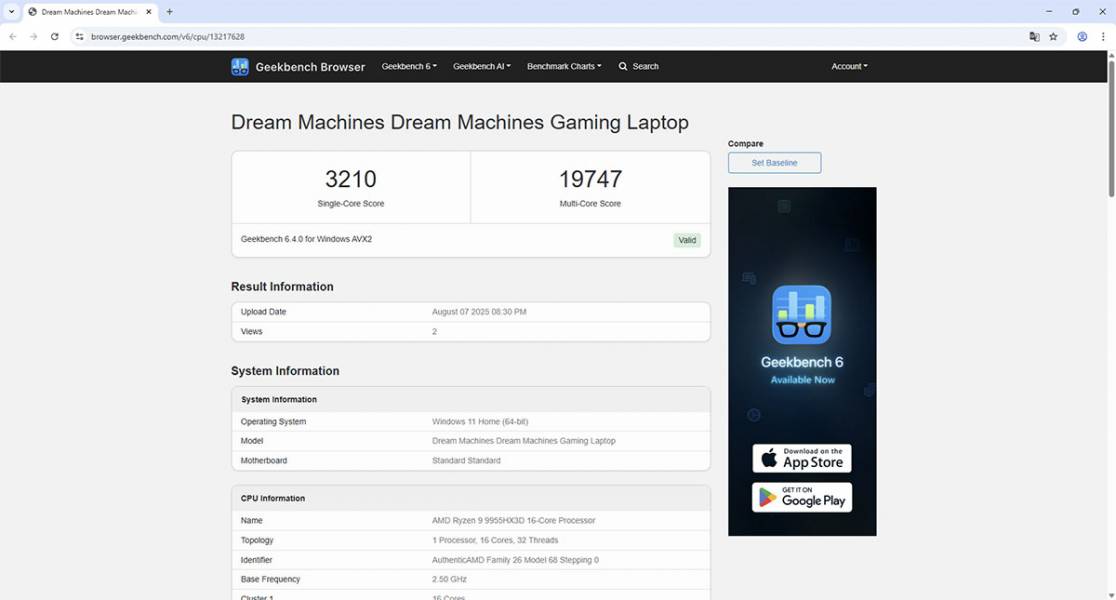Click the Geekbench Browser home link

tap(310, 66)
